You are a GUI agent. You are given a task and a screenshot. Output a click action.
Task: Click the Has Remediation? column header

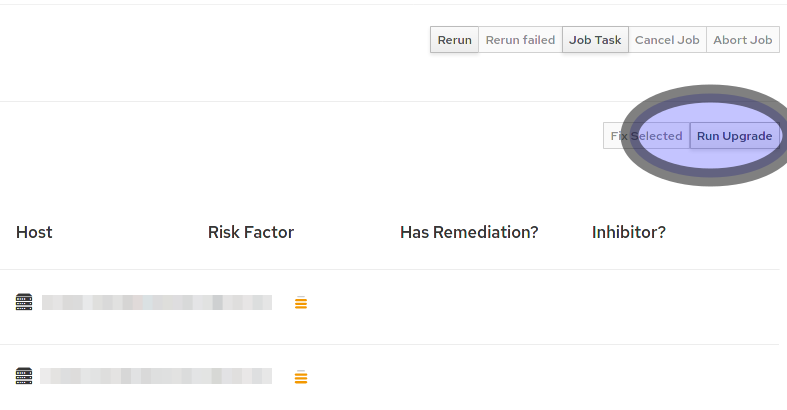469,232
